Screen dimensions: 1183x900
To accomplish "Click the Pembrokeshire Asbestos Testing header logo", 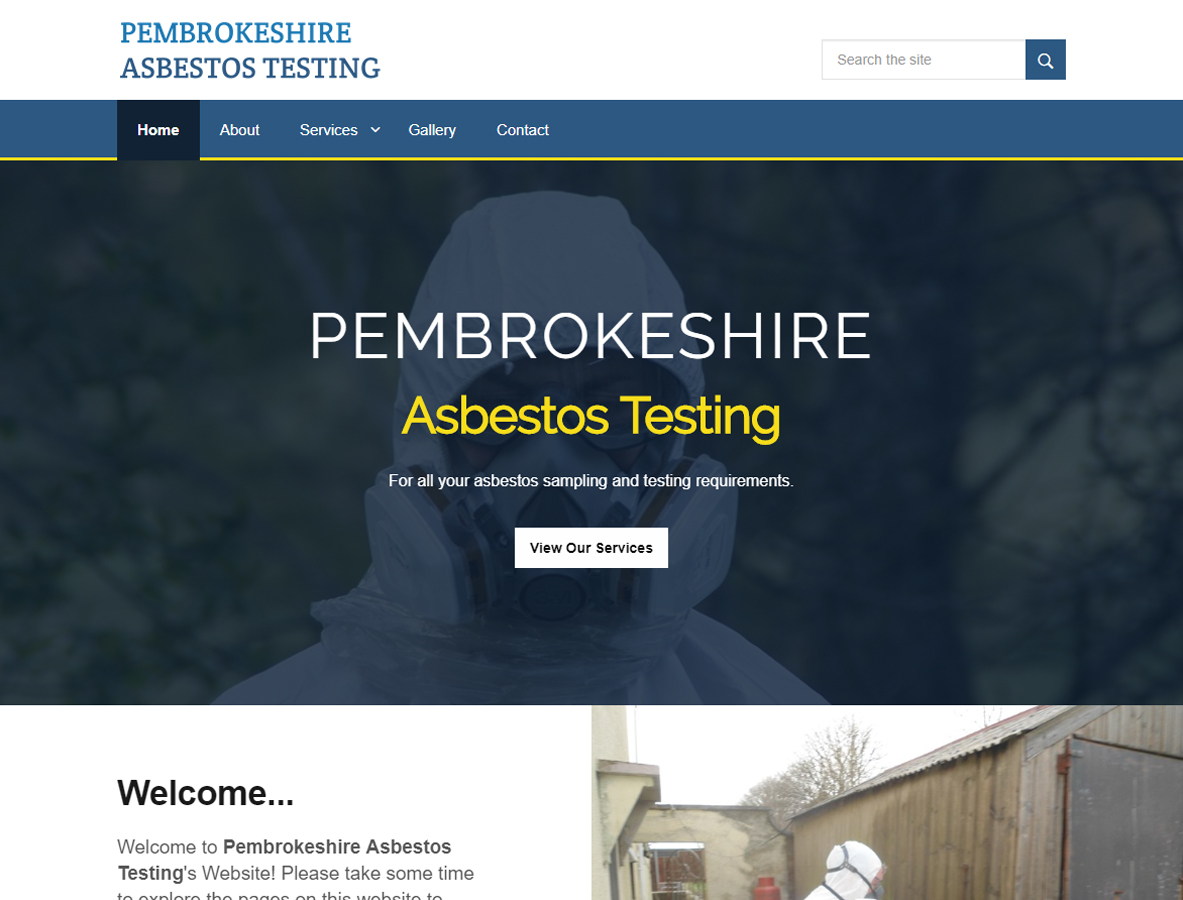I will pyautogui.click(x=250, y=51).
